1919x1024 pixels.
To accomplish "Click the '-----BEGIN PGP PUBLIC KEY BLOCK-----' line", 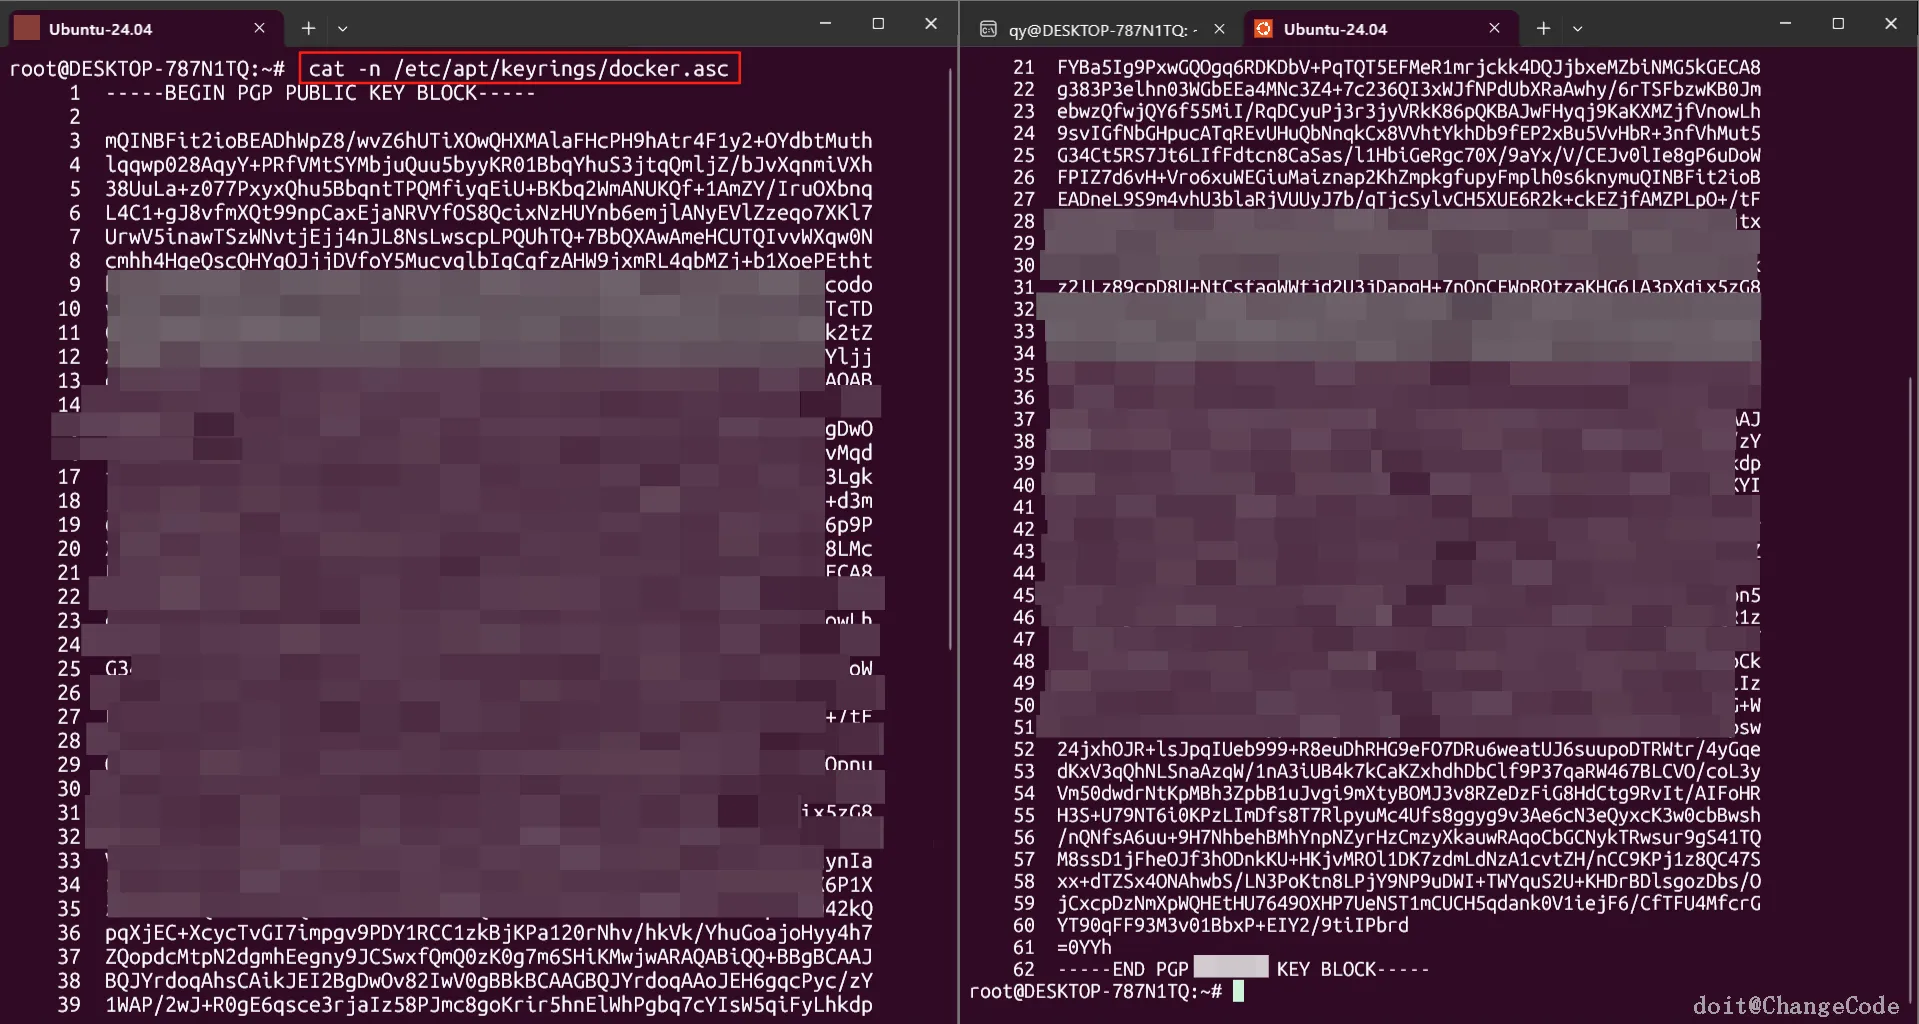I will click(320, 93).
